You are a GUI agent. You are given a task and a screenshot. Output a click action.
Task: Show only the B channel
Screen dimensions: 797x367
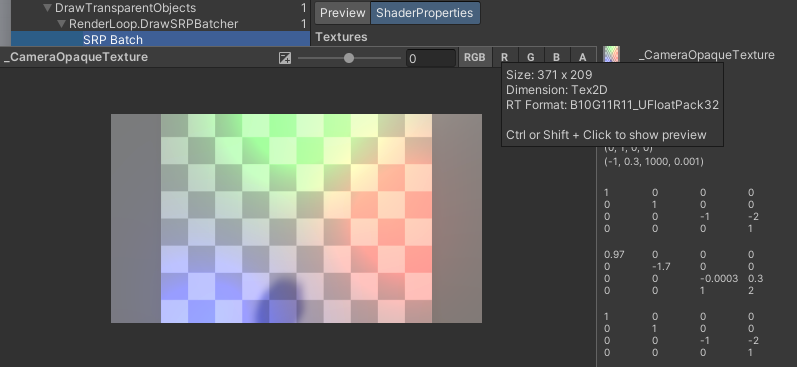(557, 57)
